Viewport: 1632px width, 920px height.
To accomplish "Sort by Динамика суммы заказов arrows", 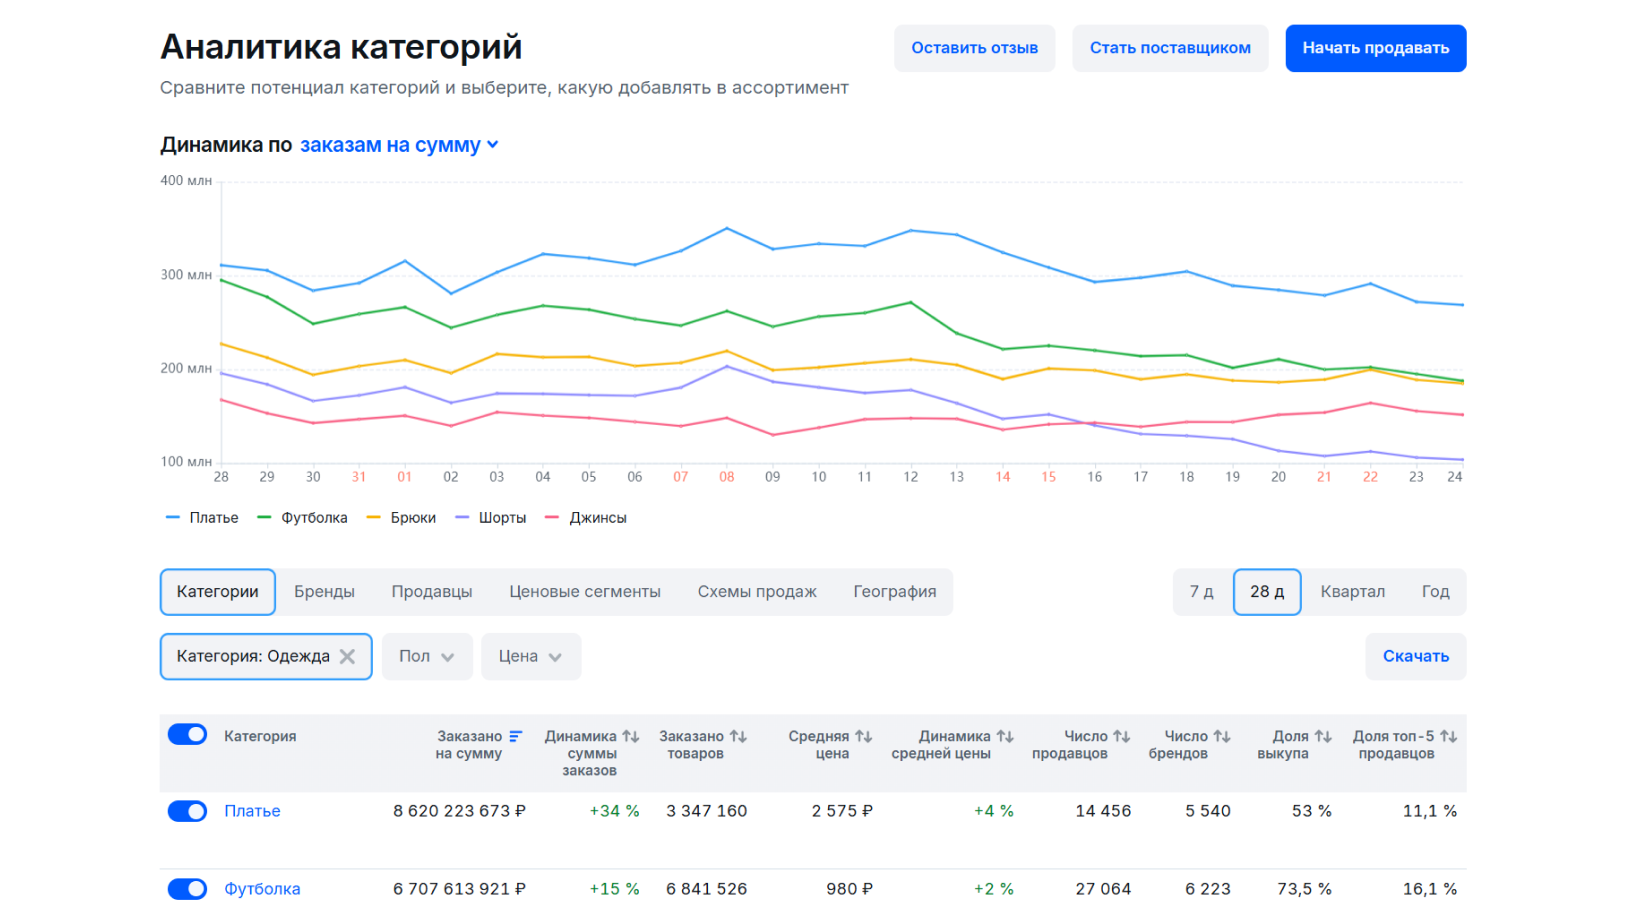I will coord(630,737).
